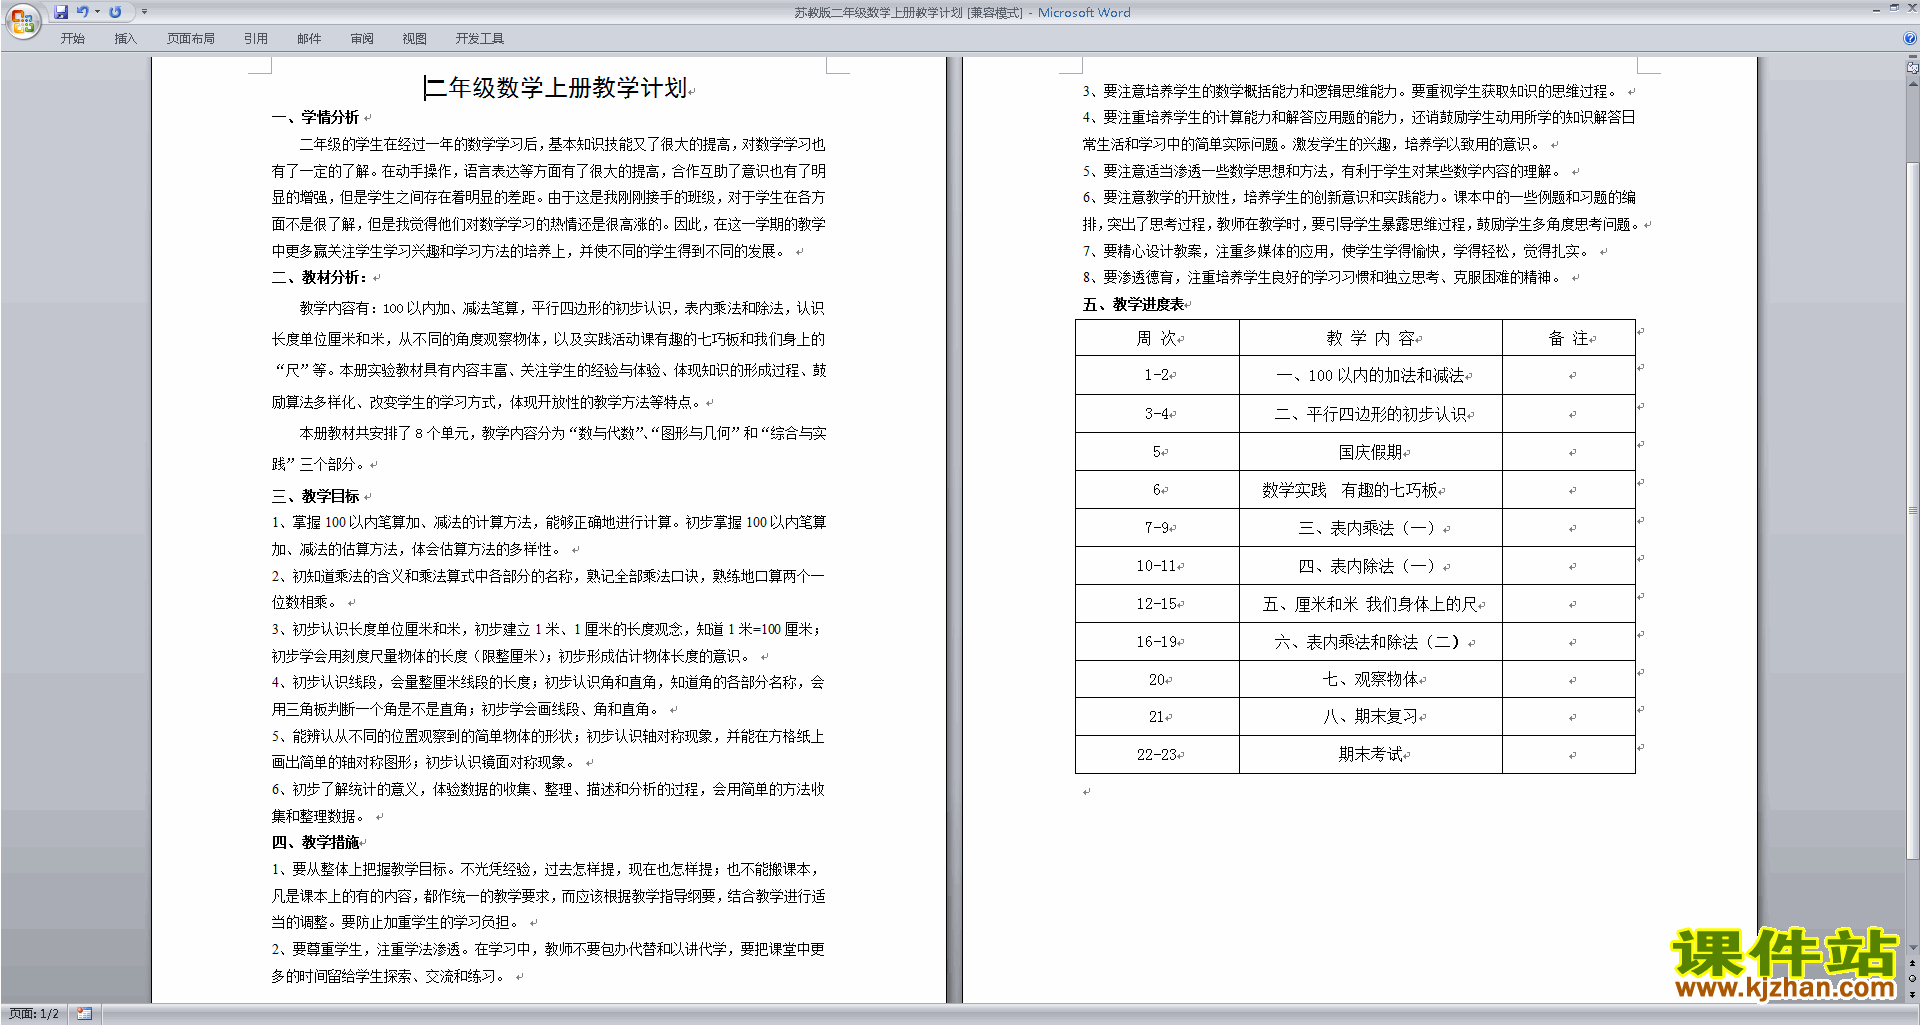Click the week cell 1-2
Screen dimensions: 1920x1025
[x=1157, y=375]
